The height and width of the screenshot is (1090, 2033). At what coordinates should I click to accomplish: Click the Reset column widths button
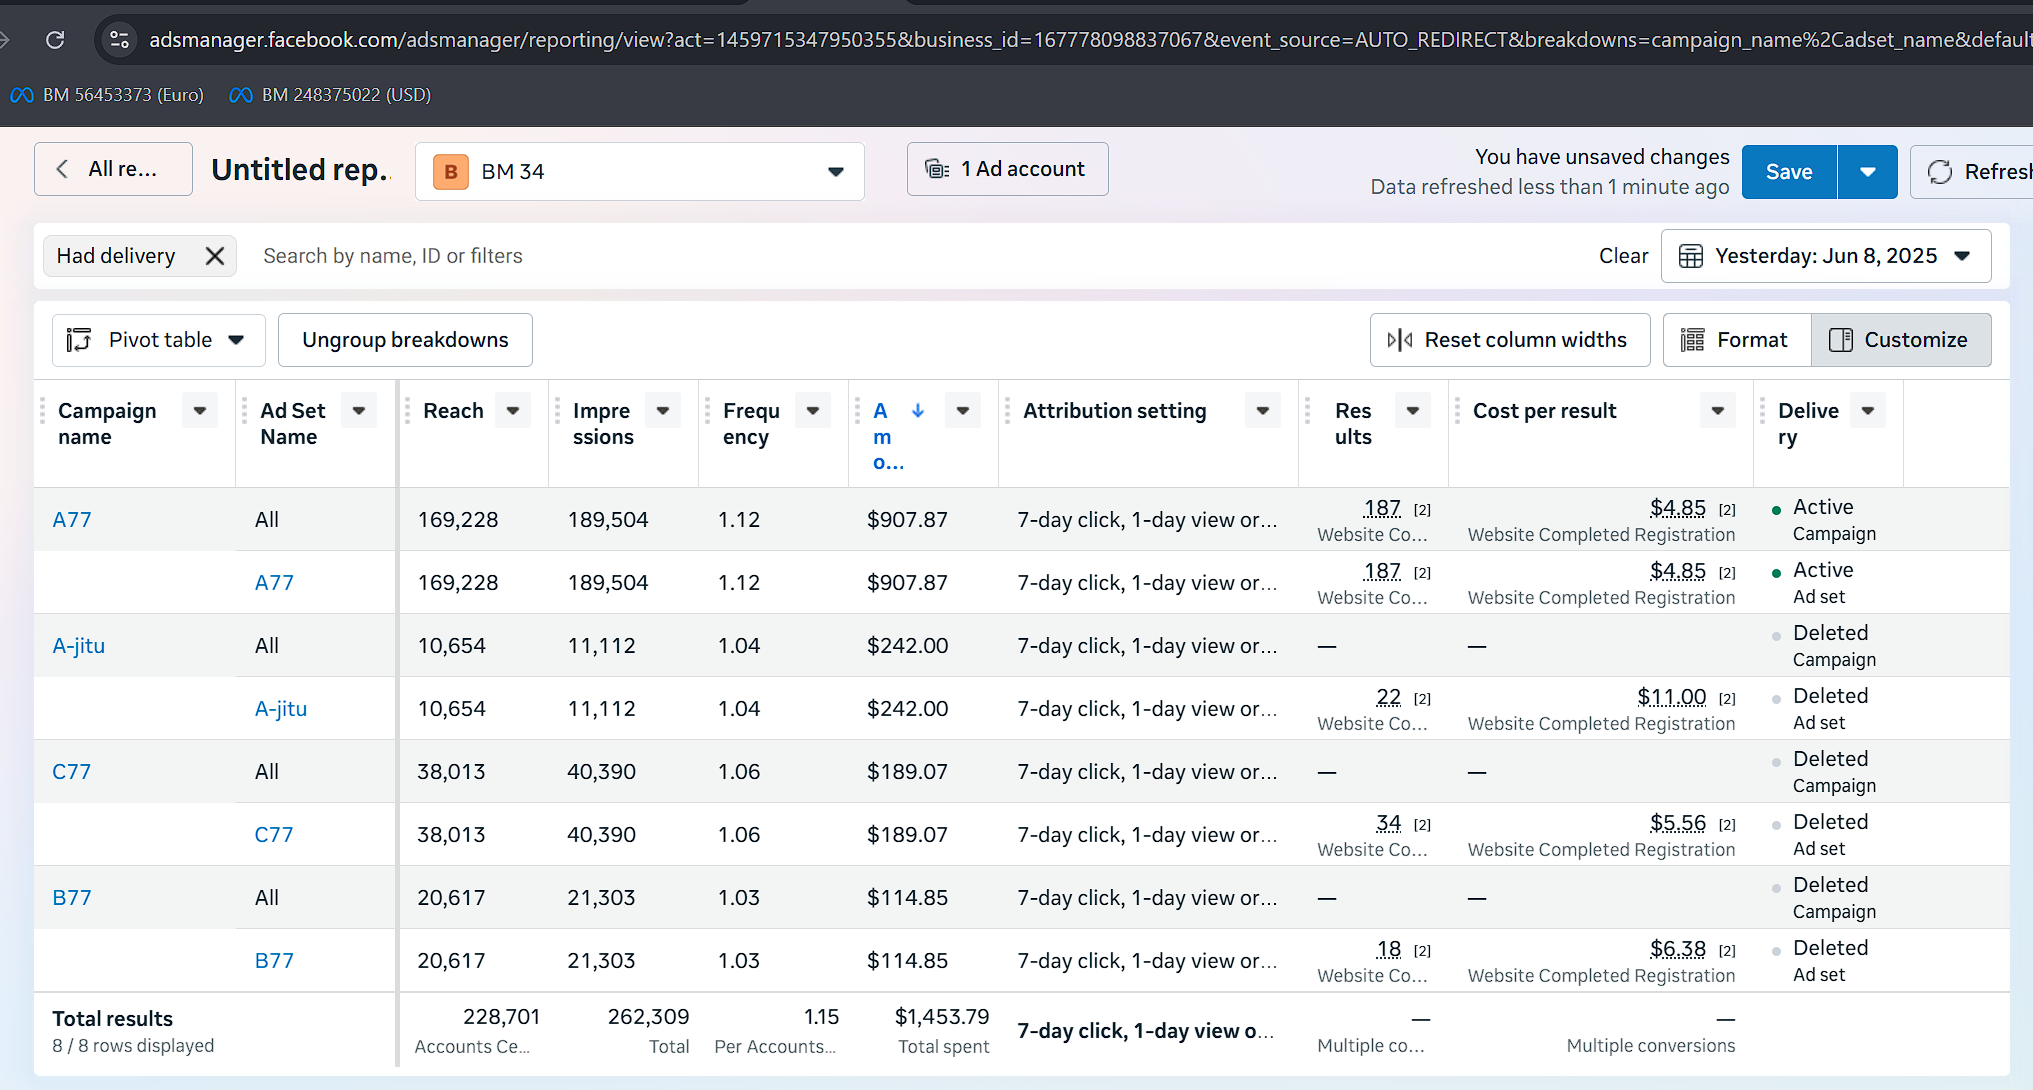1509,340
